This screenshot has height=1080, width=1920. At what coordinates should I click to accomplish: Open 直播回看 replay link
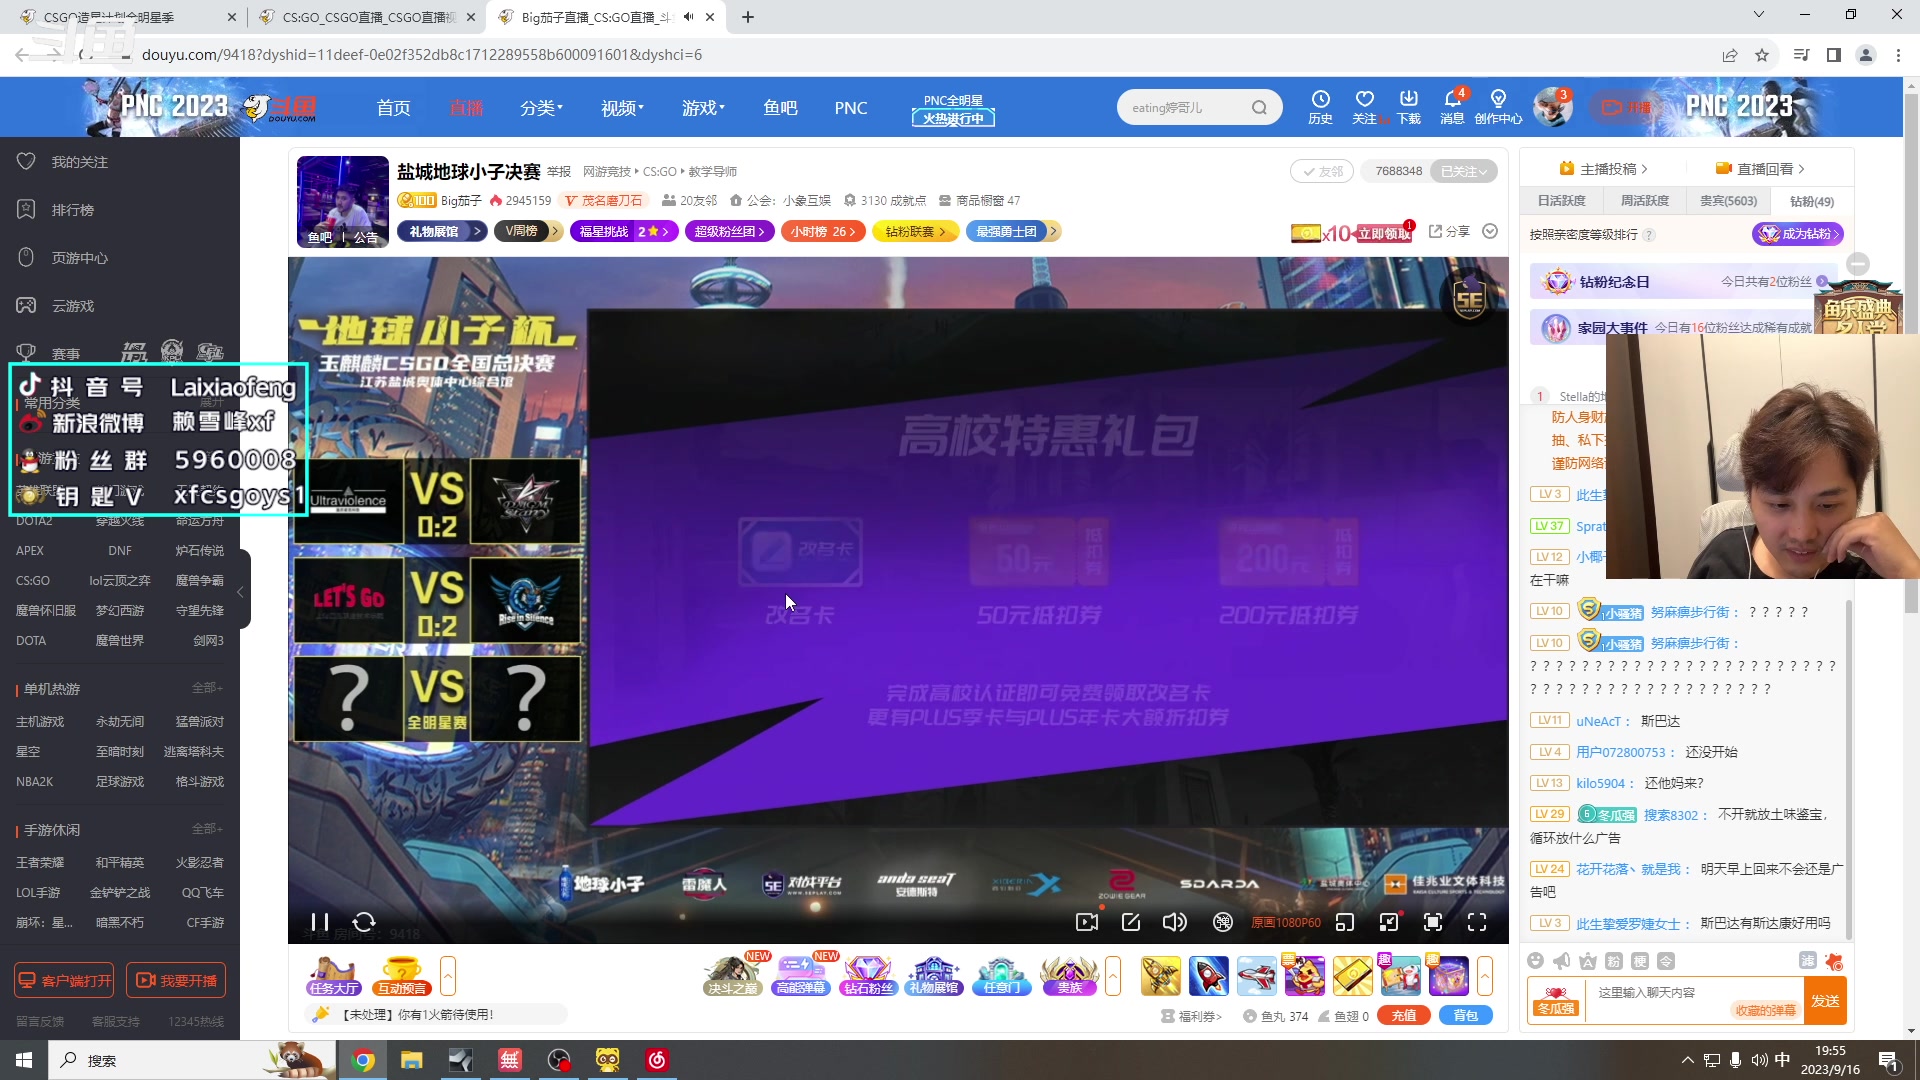1760,169
